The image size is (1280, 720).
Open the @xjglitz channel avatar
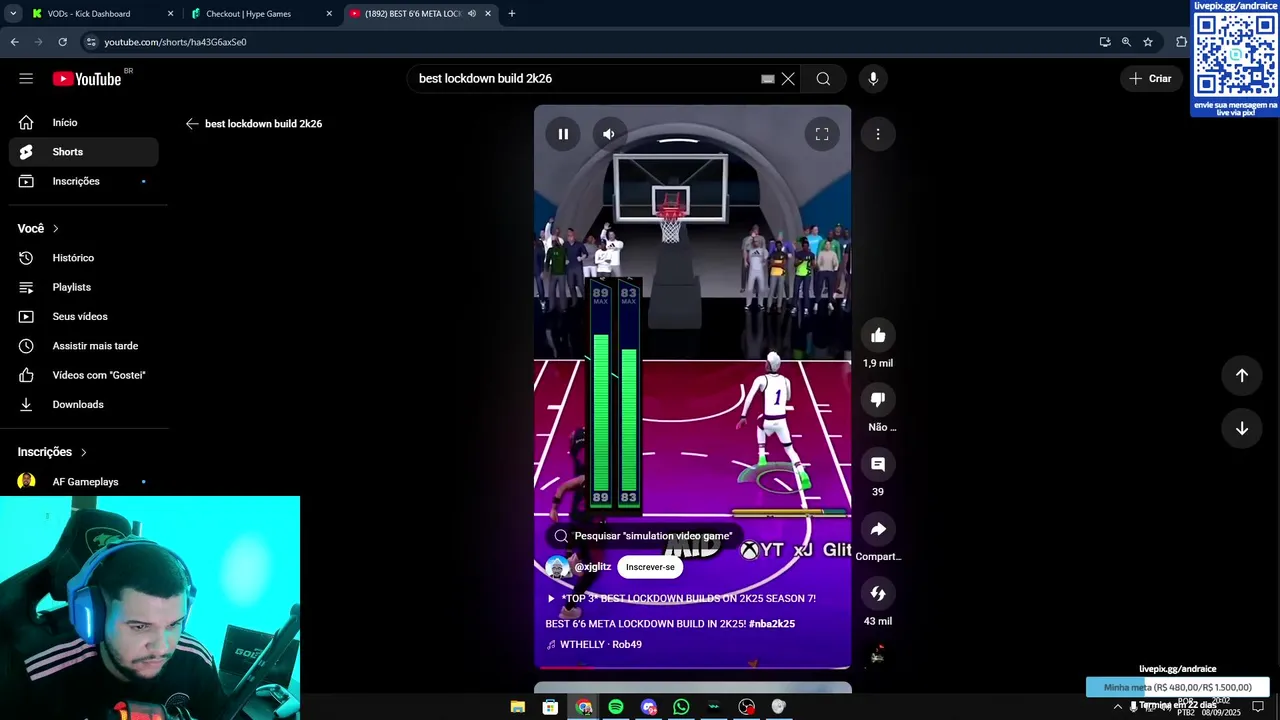click(557, 567)
